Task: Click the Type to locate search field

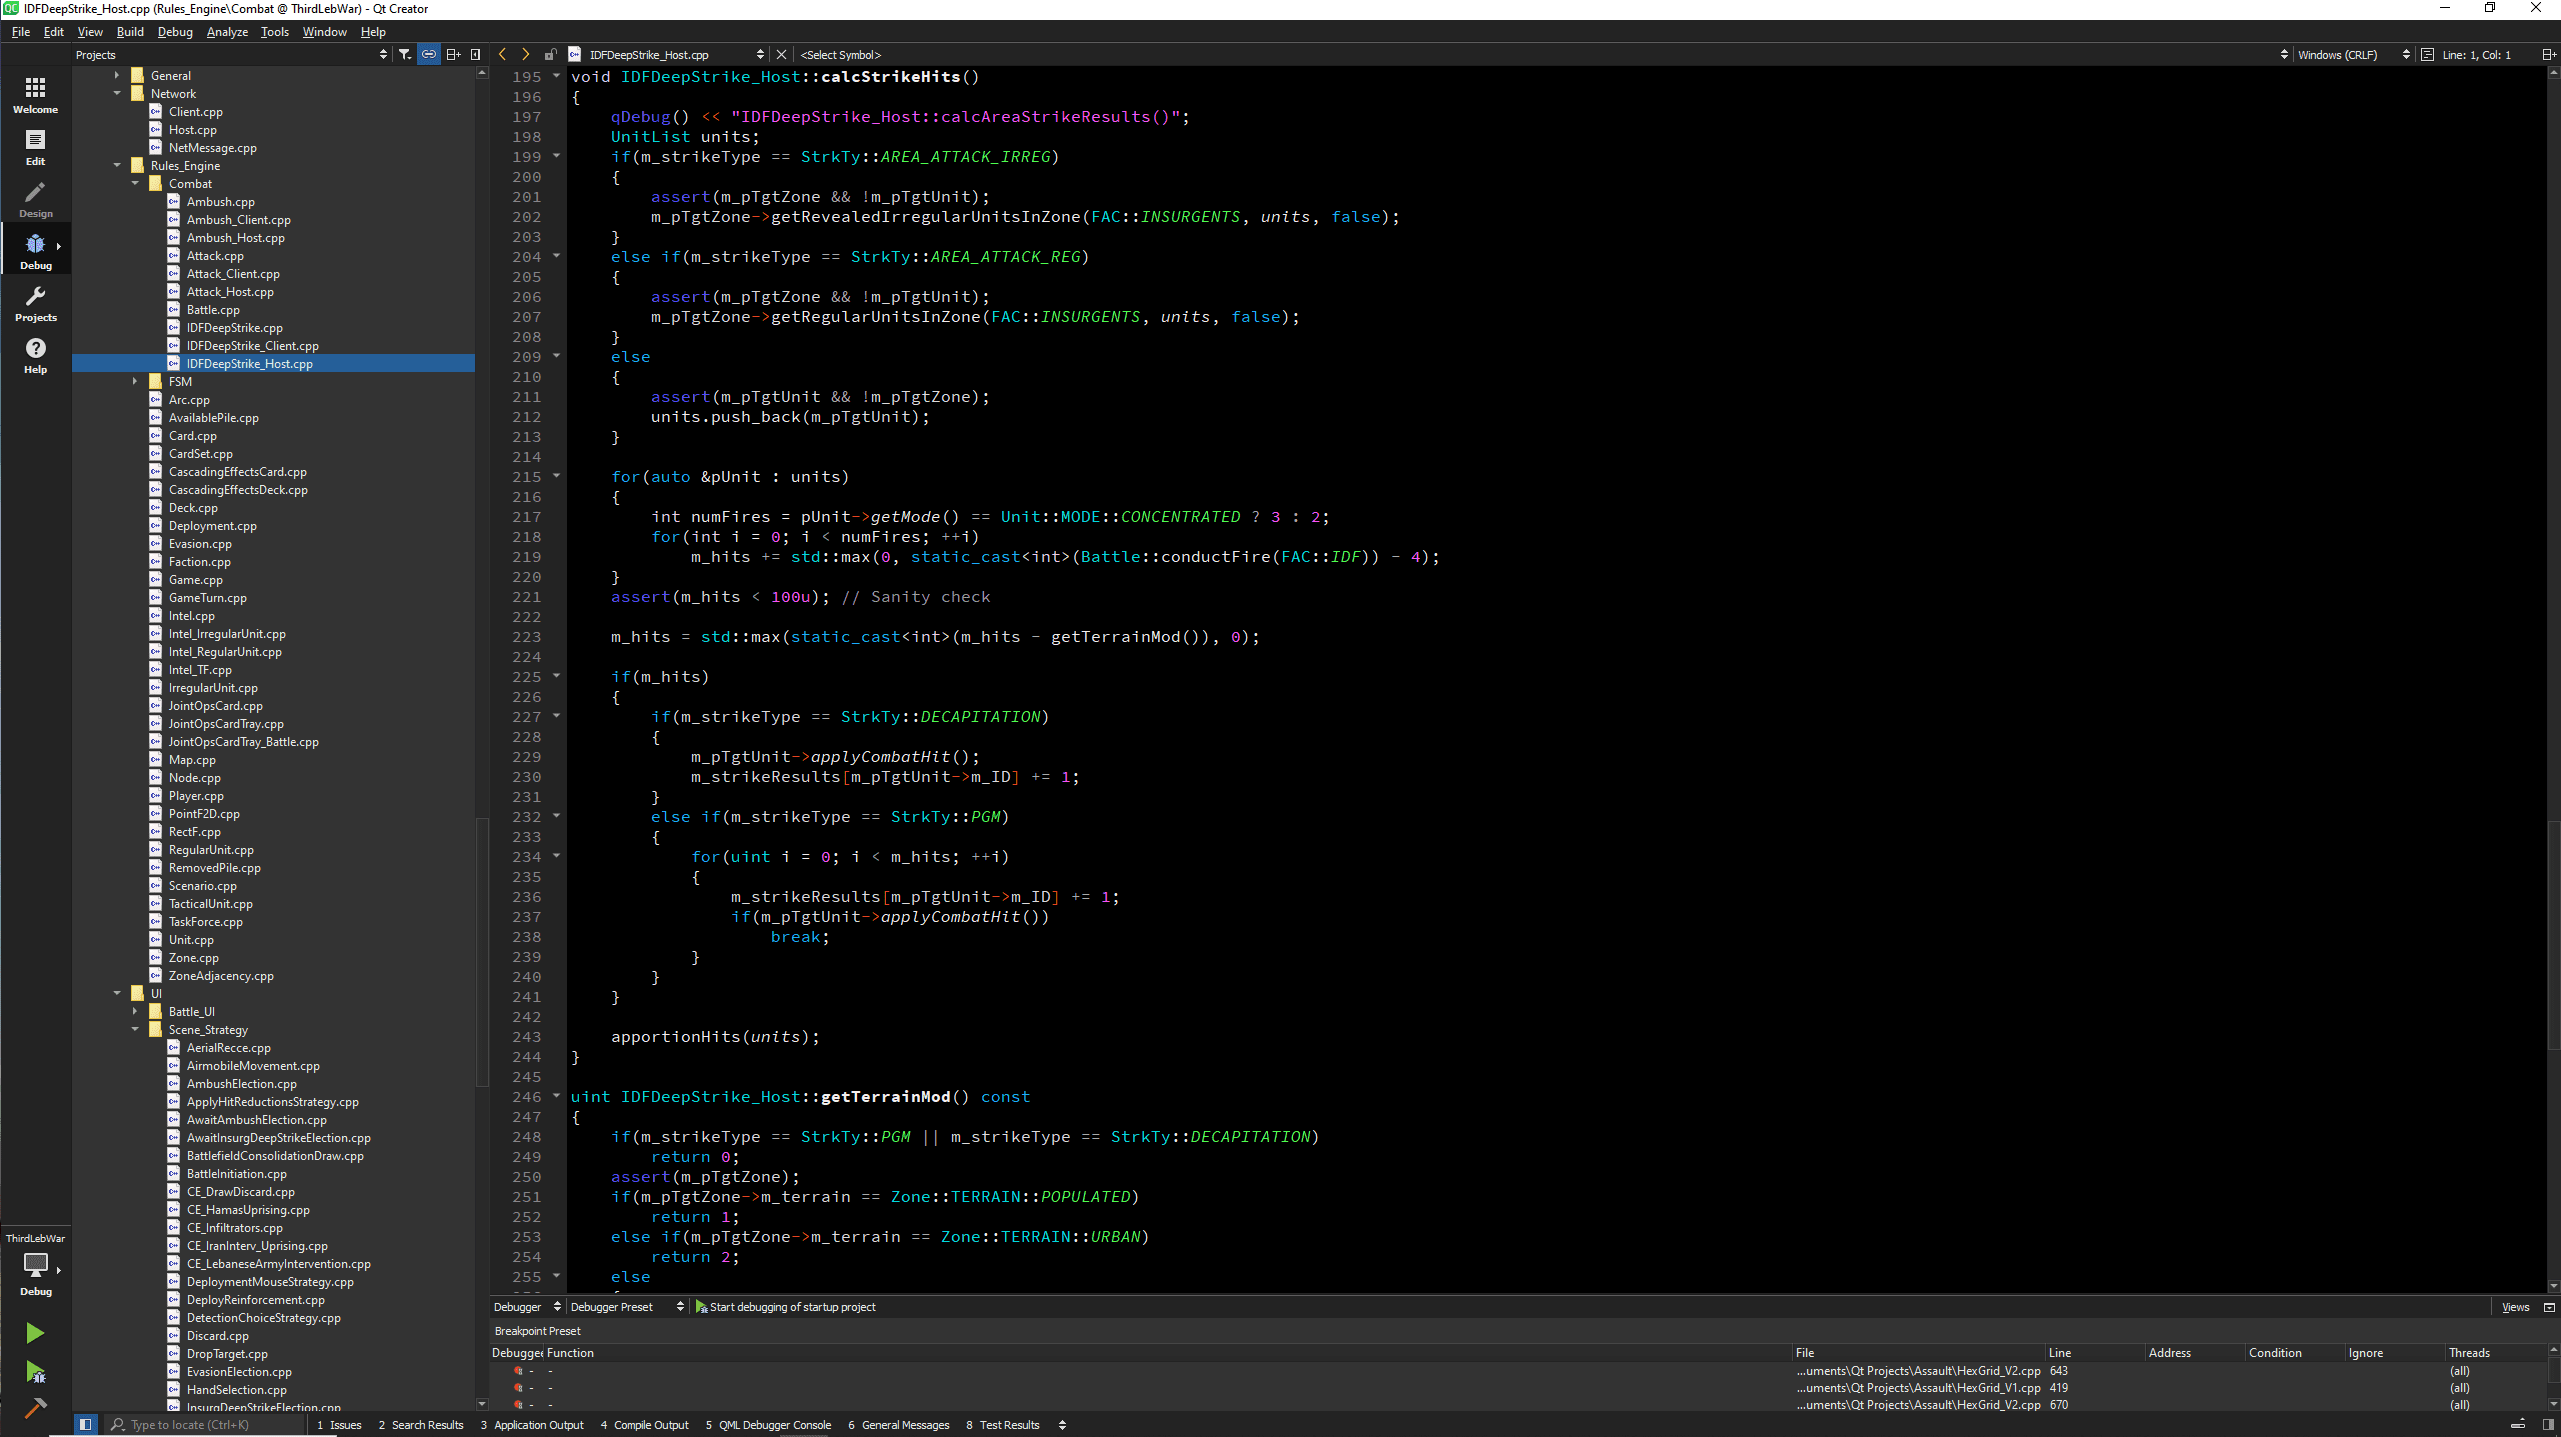Action: tap(206, 1425)
